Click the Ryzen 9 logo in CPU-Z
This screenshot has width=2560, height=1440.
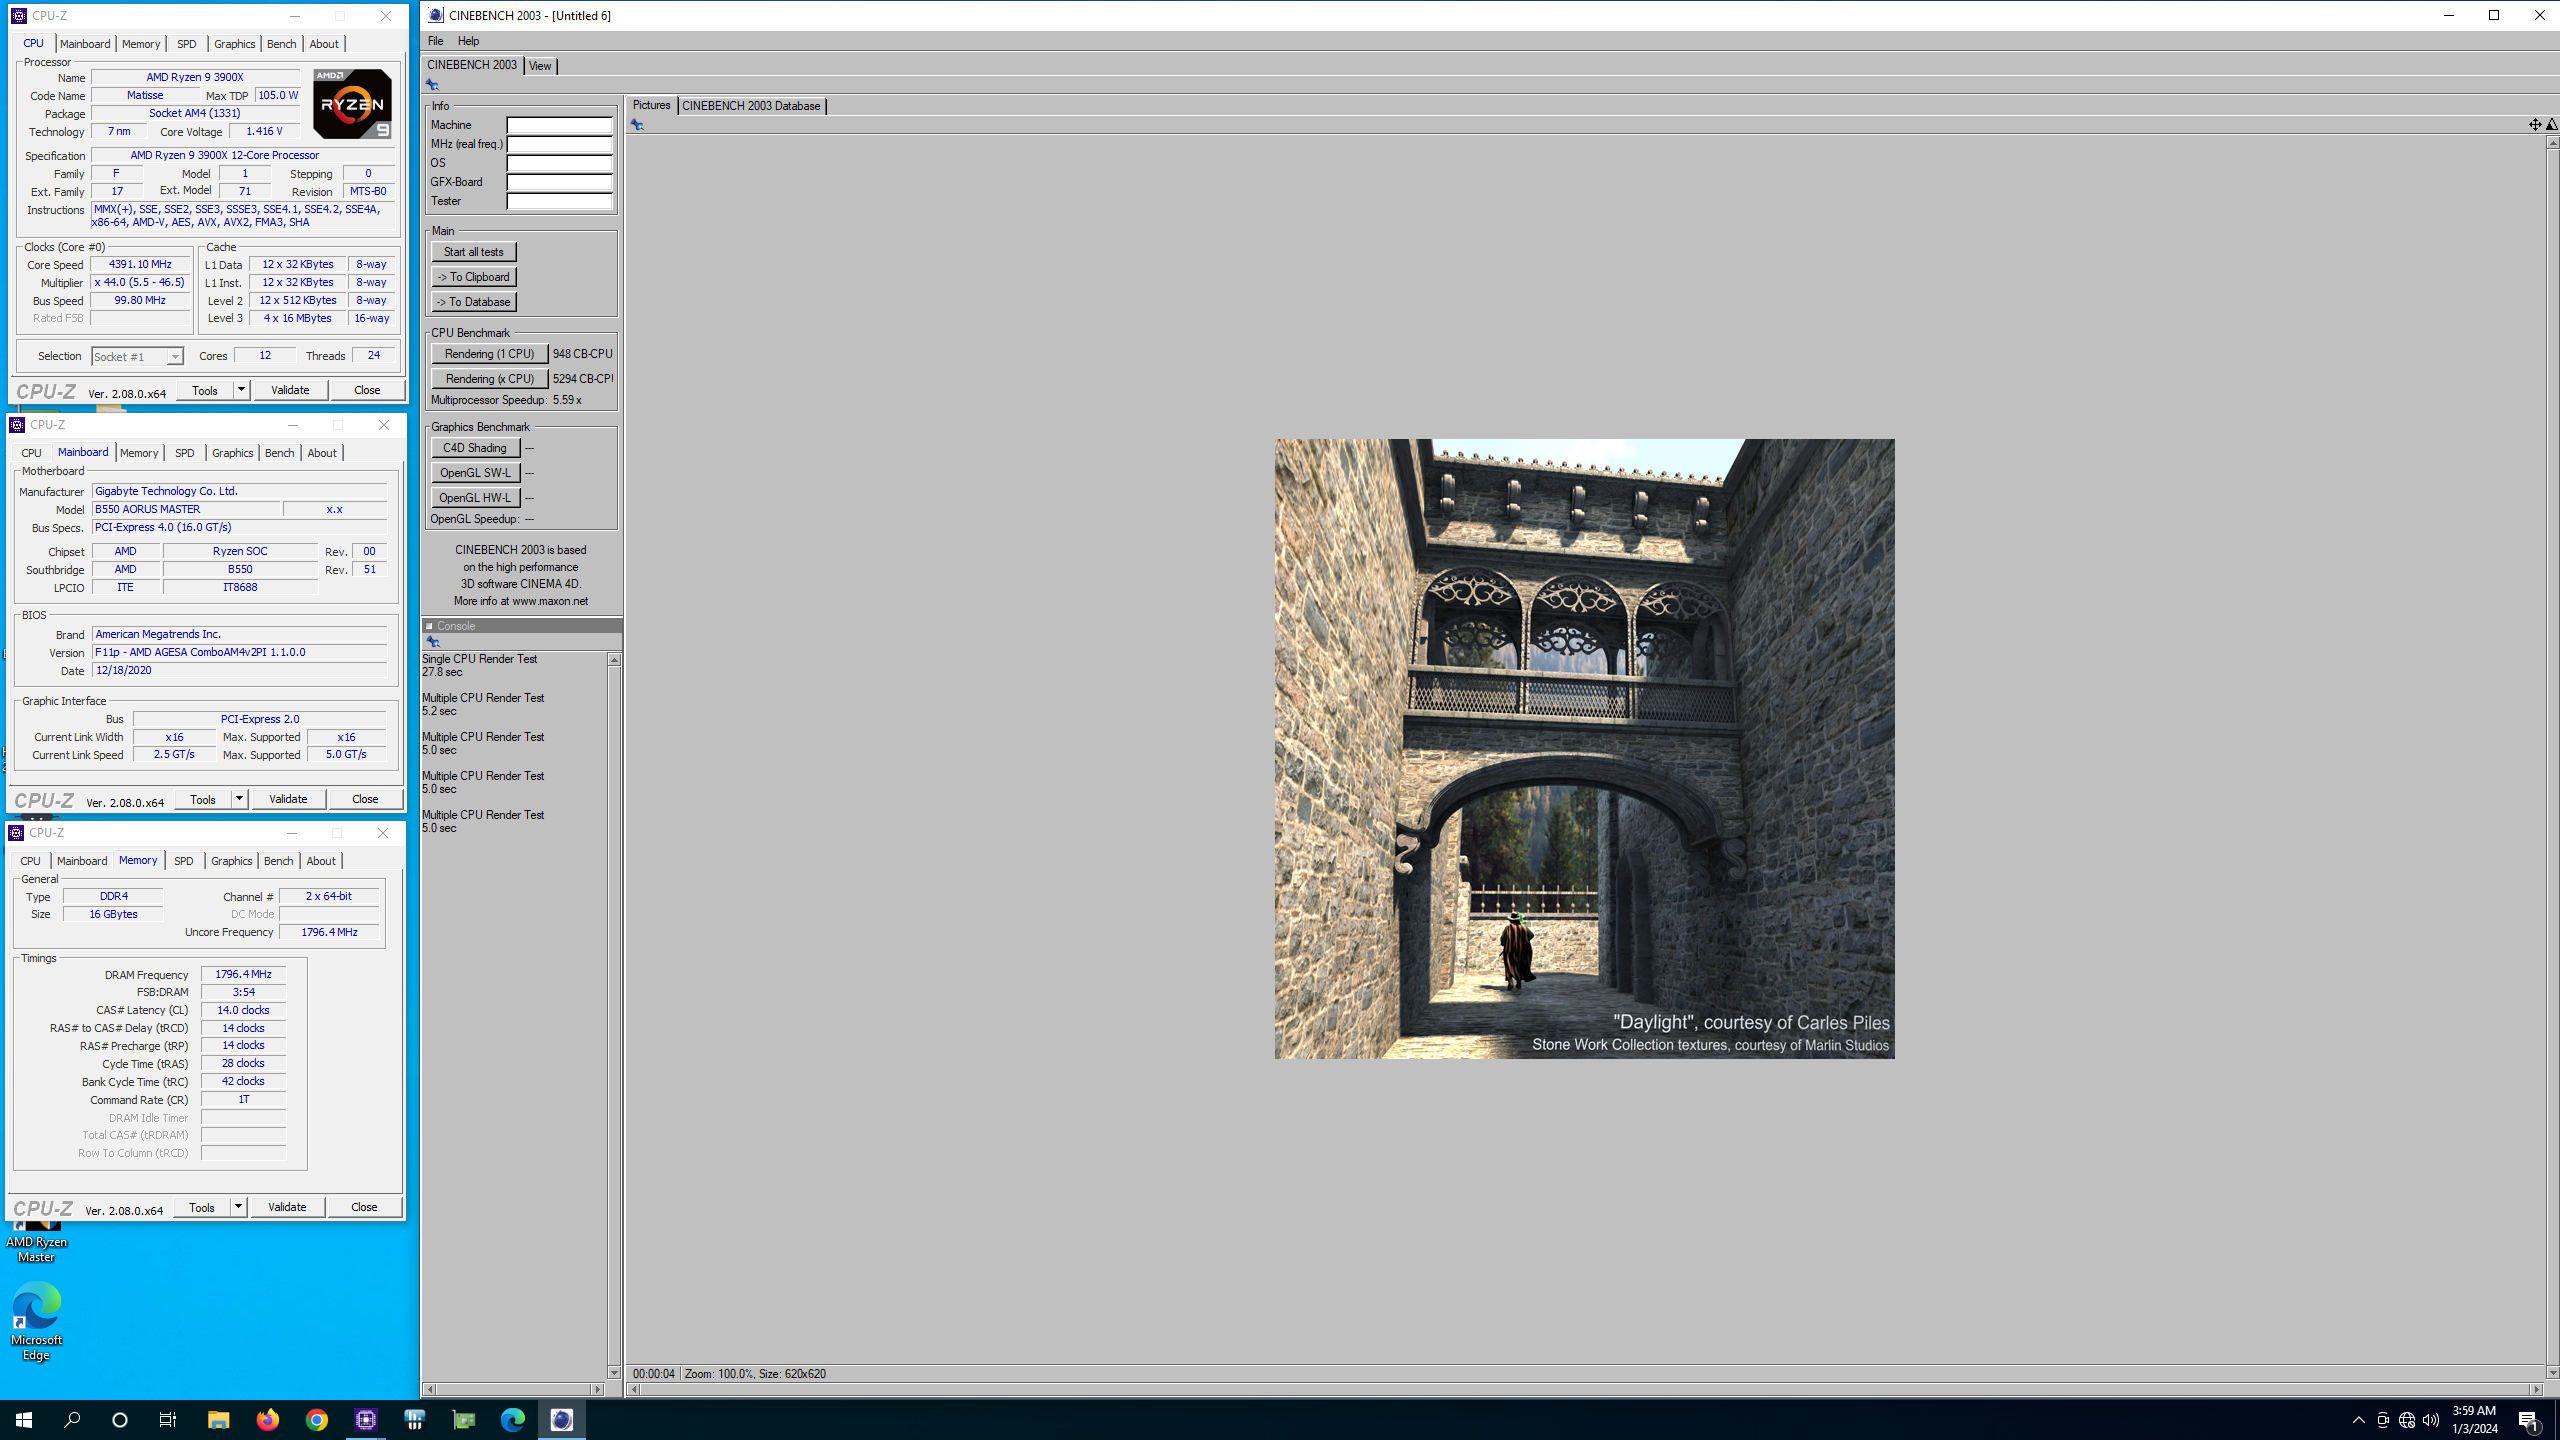pyautogui.click(x=352, y=104)
